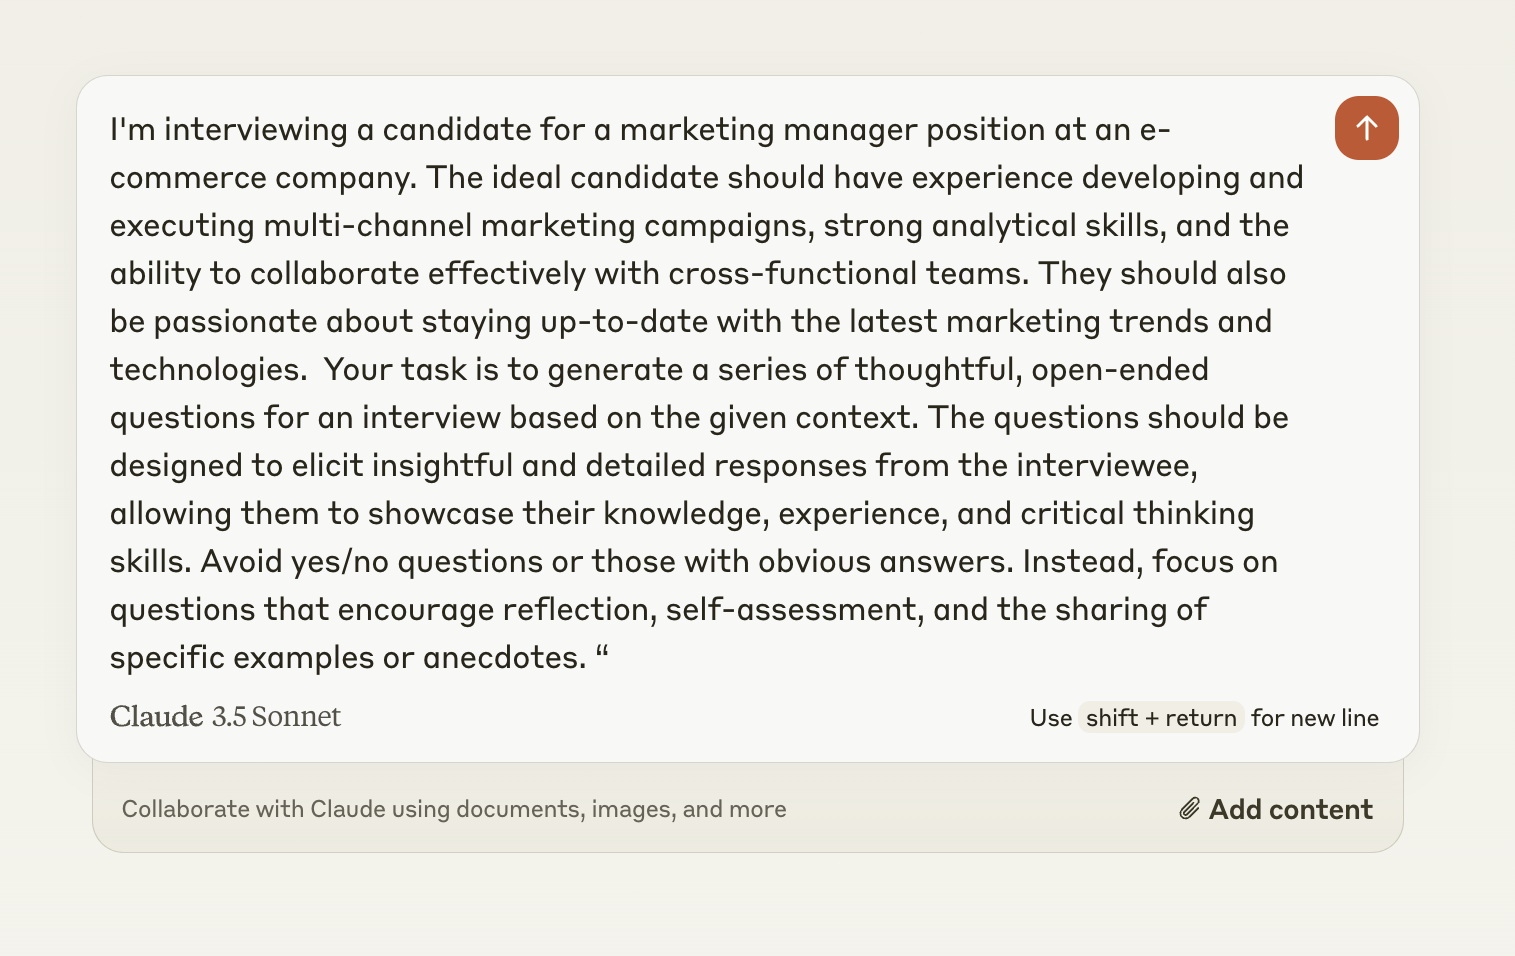The image size is (1515, 956).
Task: Click the "Collaborate with Claude using documents" text
Action: 453,809
